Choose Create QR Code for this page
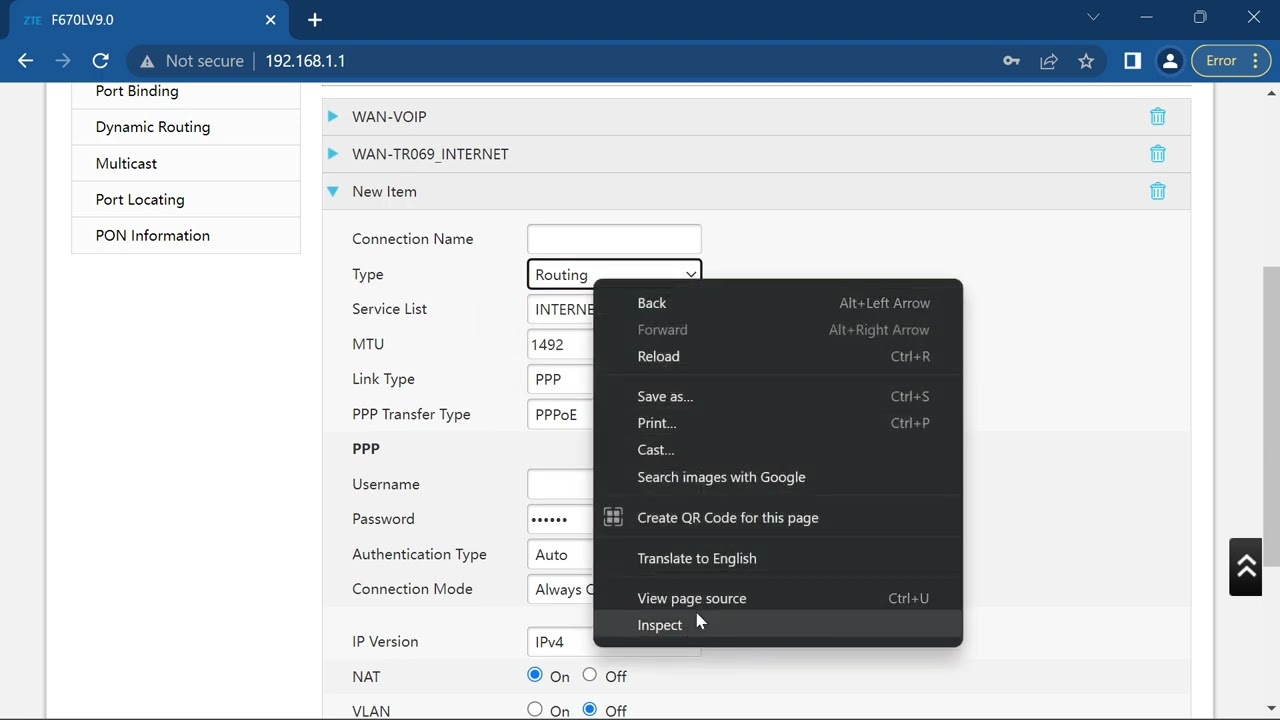The image size is (1280, 720). tap(778, 518)
